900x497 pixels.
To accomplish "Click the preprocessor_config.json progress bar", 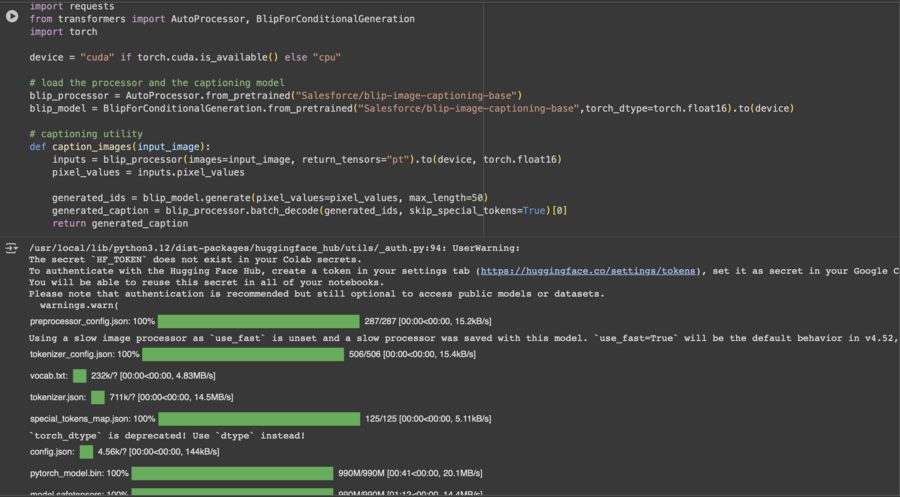I will point(258,321).
